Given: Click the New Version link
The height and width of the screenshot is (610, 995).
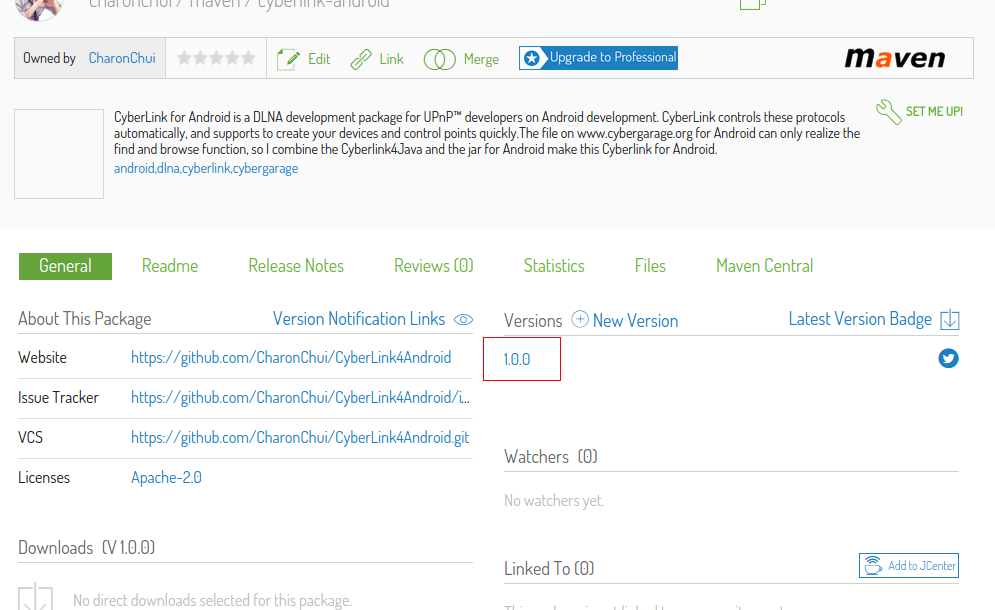Looking at the screenshot, I should (x=635, y=321).
